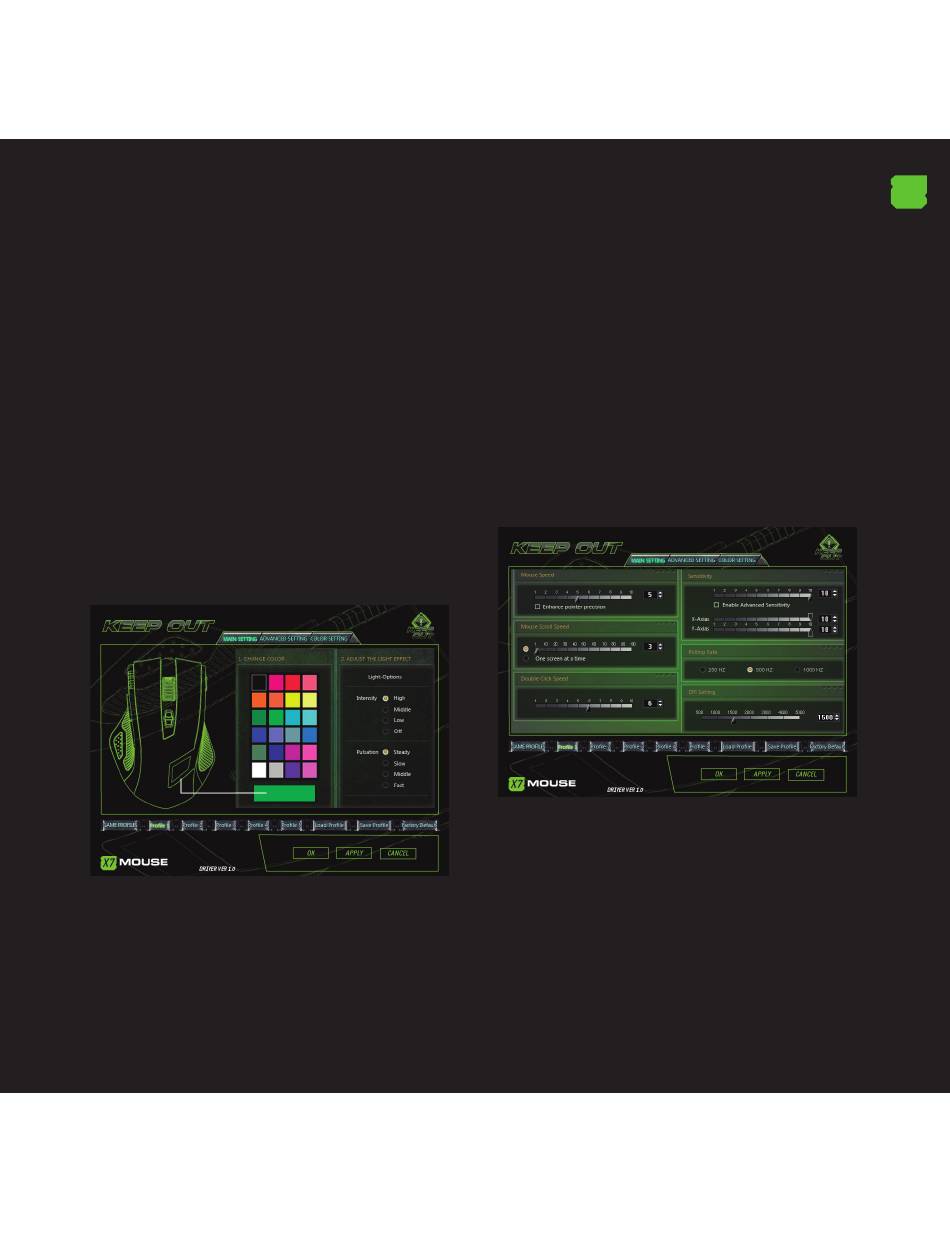Viewport: 950px width, 1233px height.
Task: Click Load Profile in mouse-diagram window
Action: pos(329,825)
